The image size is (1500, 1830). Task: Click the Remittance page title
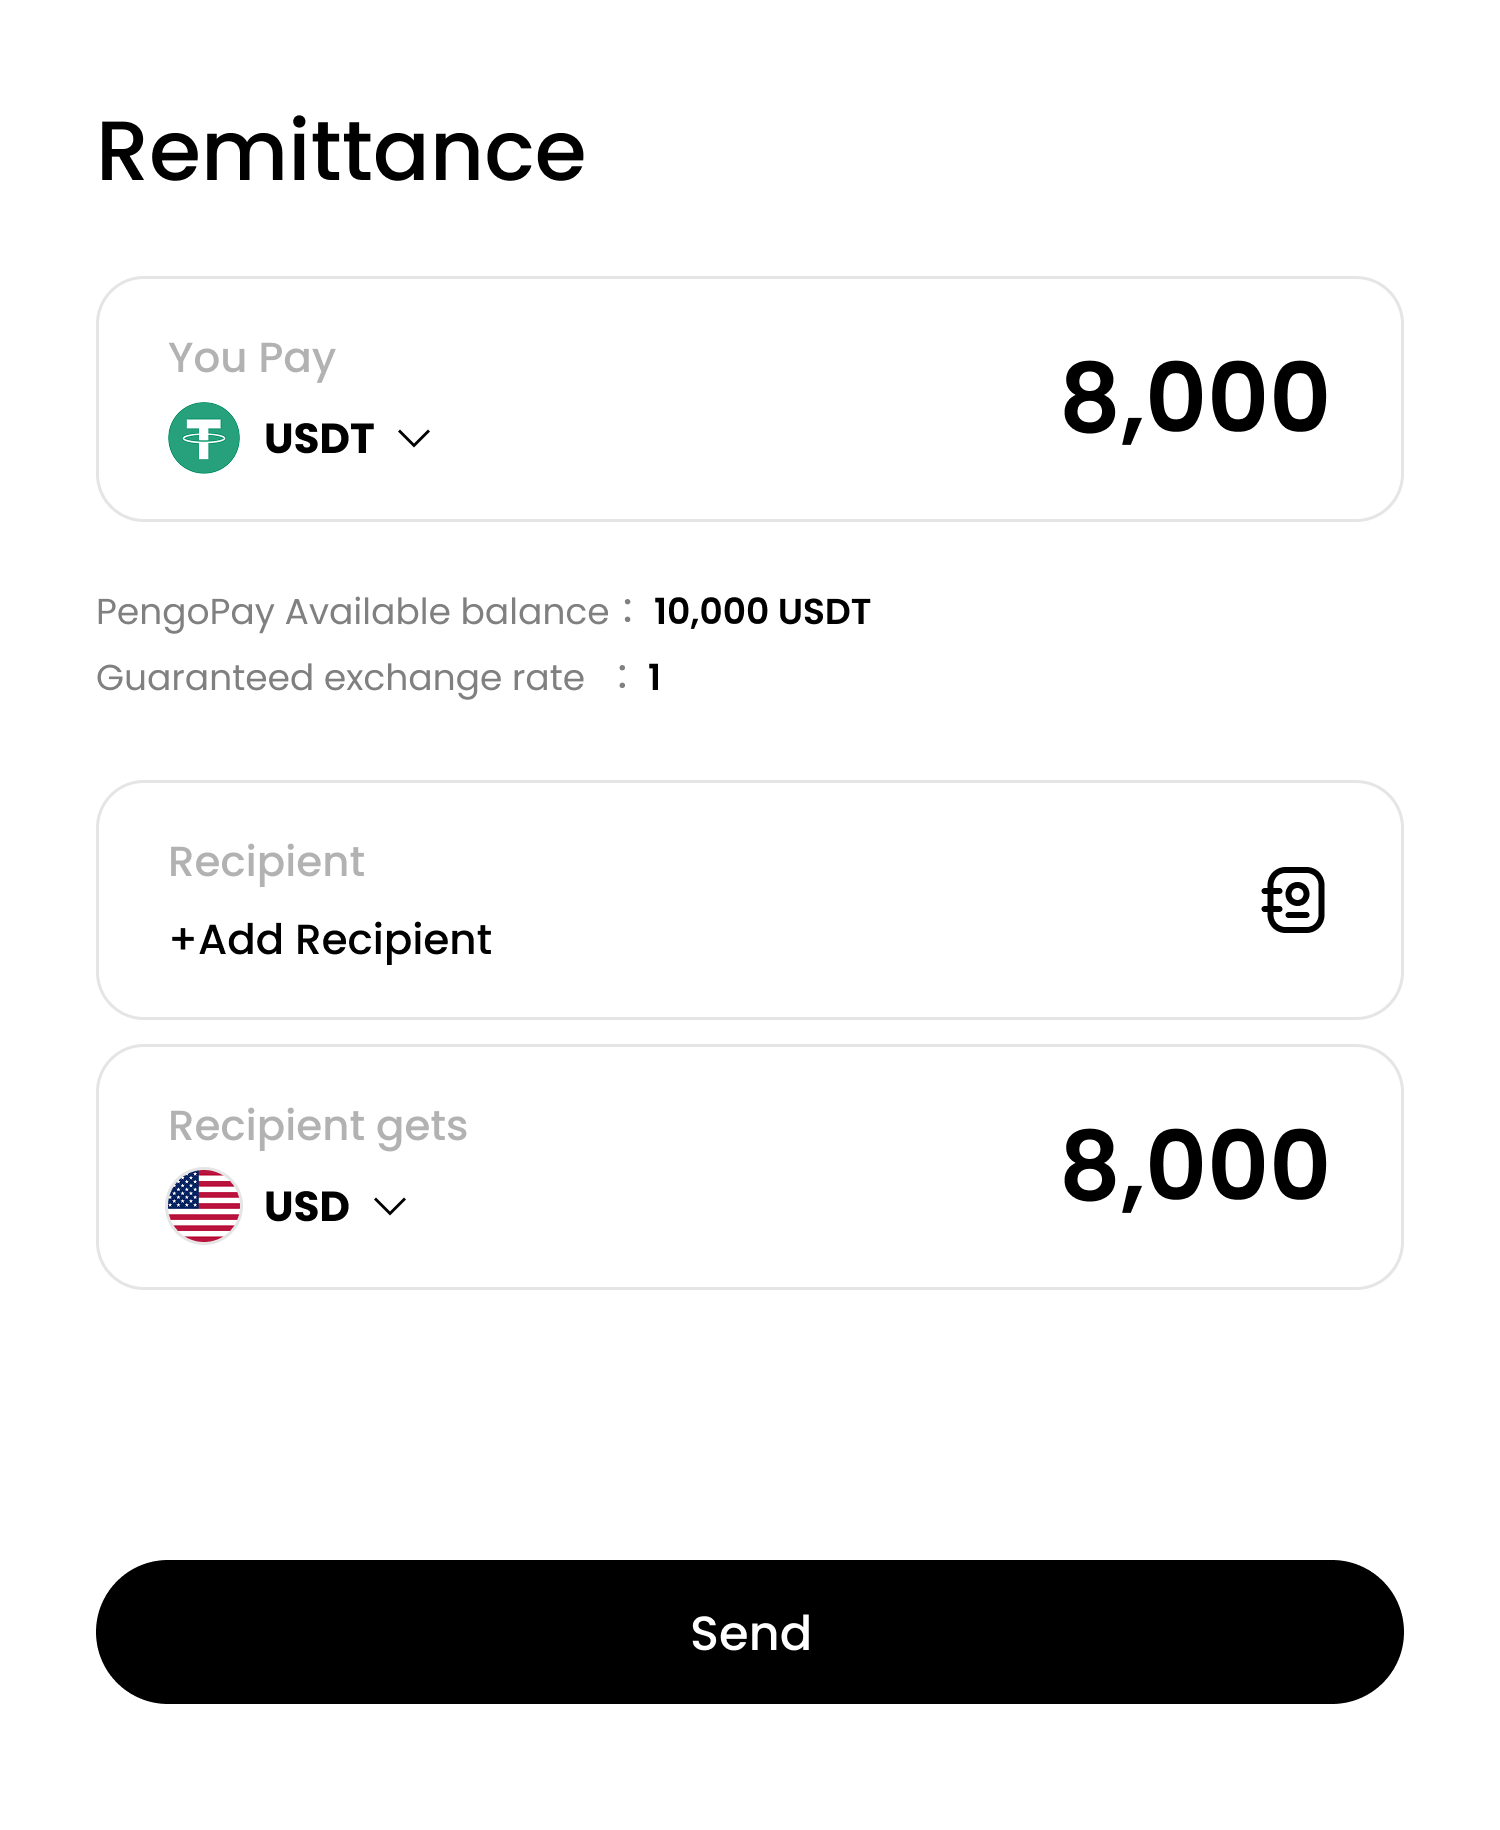click(x=341, y=152)
